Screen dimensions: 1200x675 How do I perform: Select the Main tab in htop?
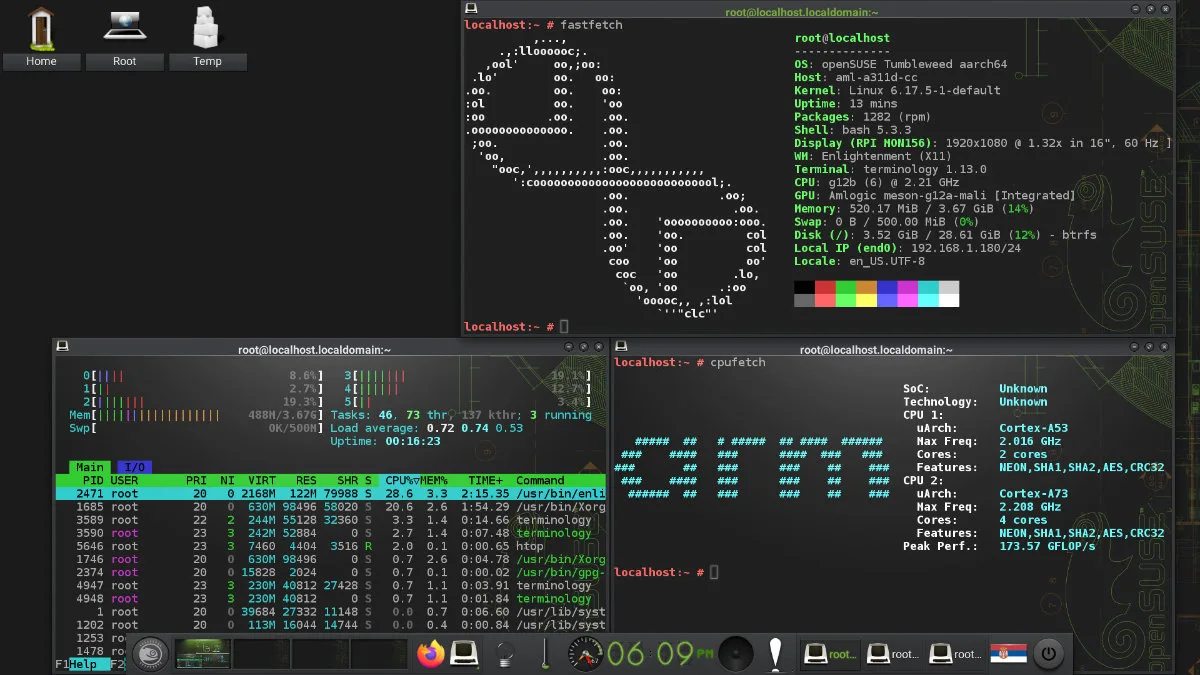click(89, 467)
